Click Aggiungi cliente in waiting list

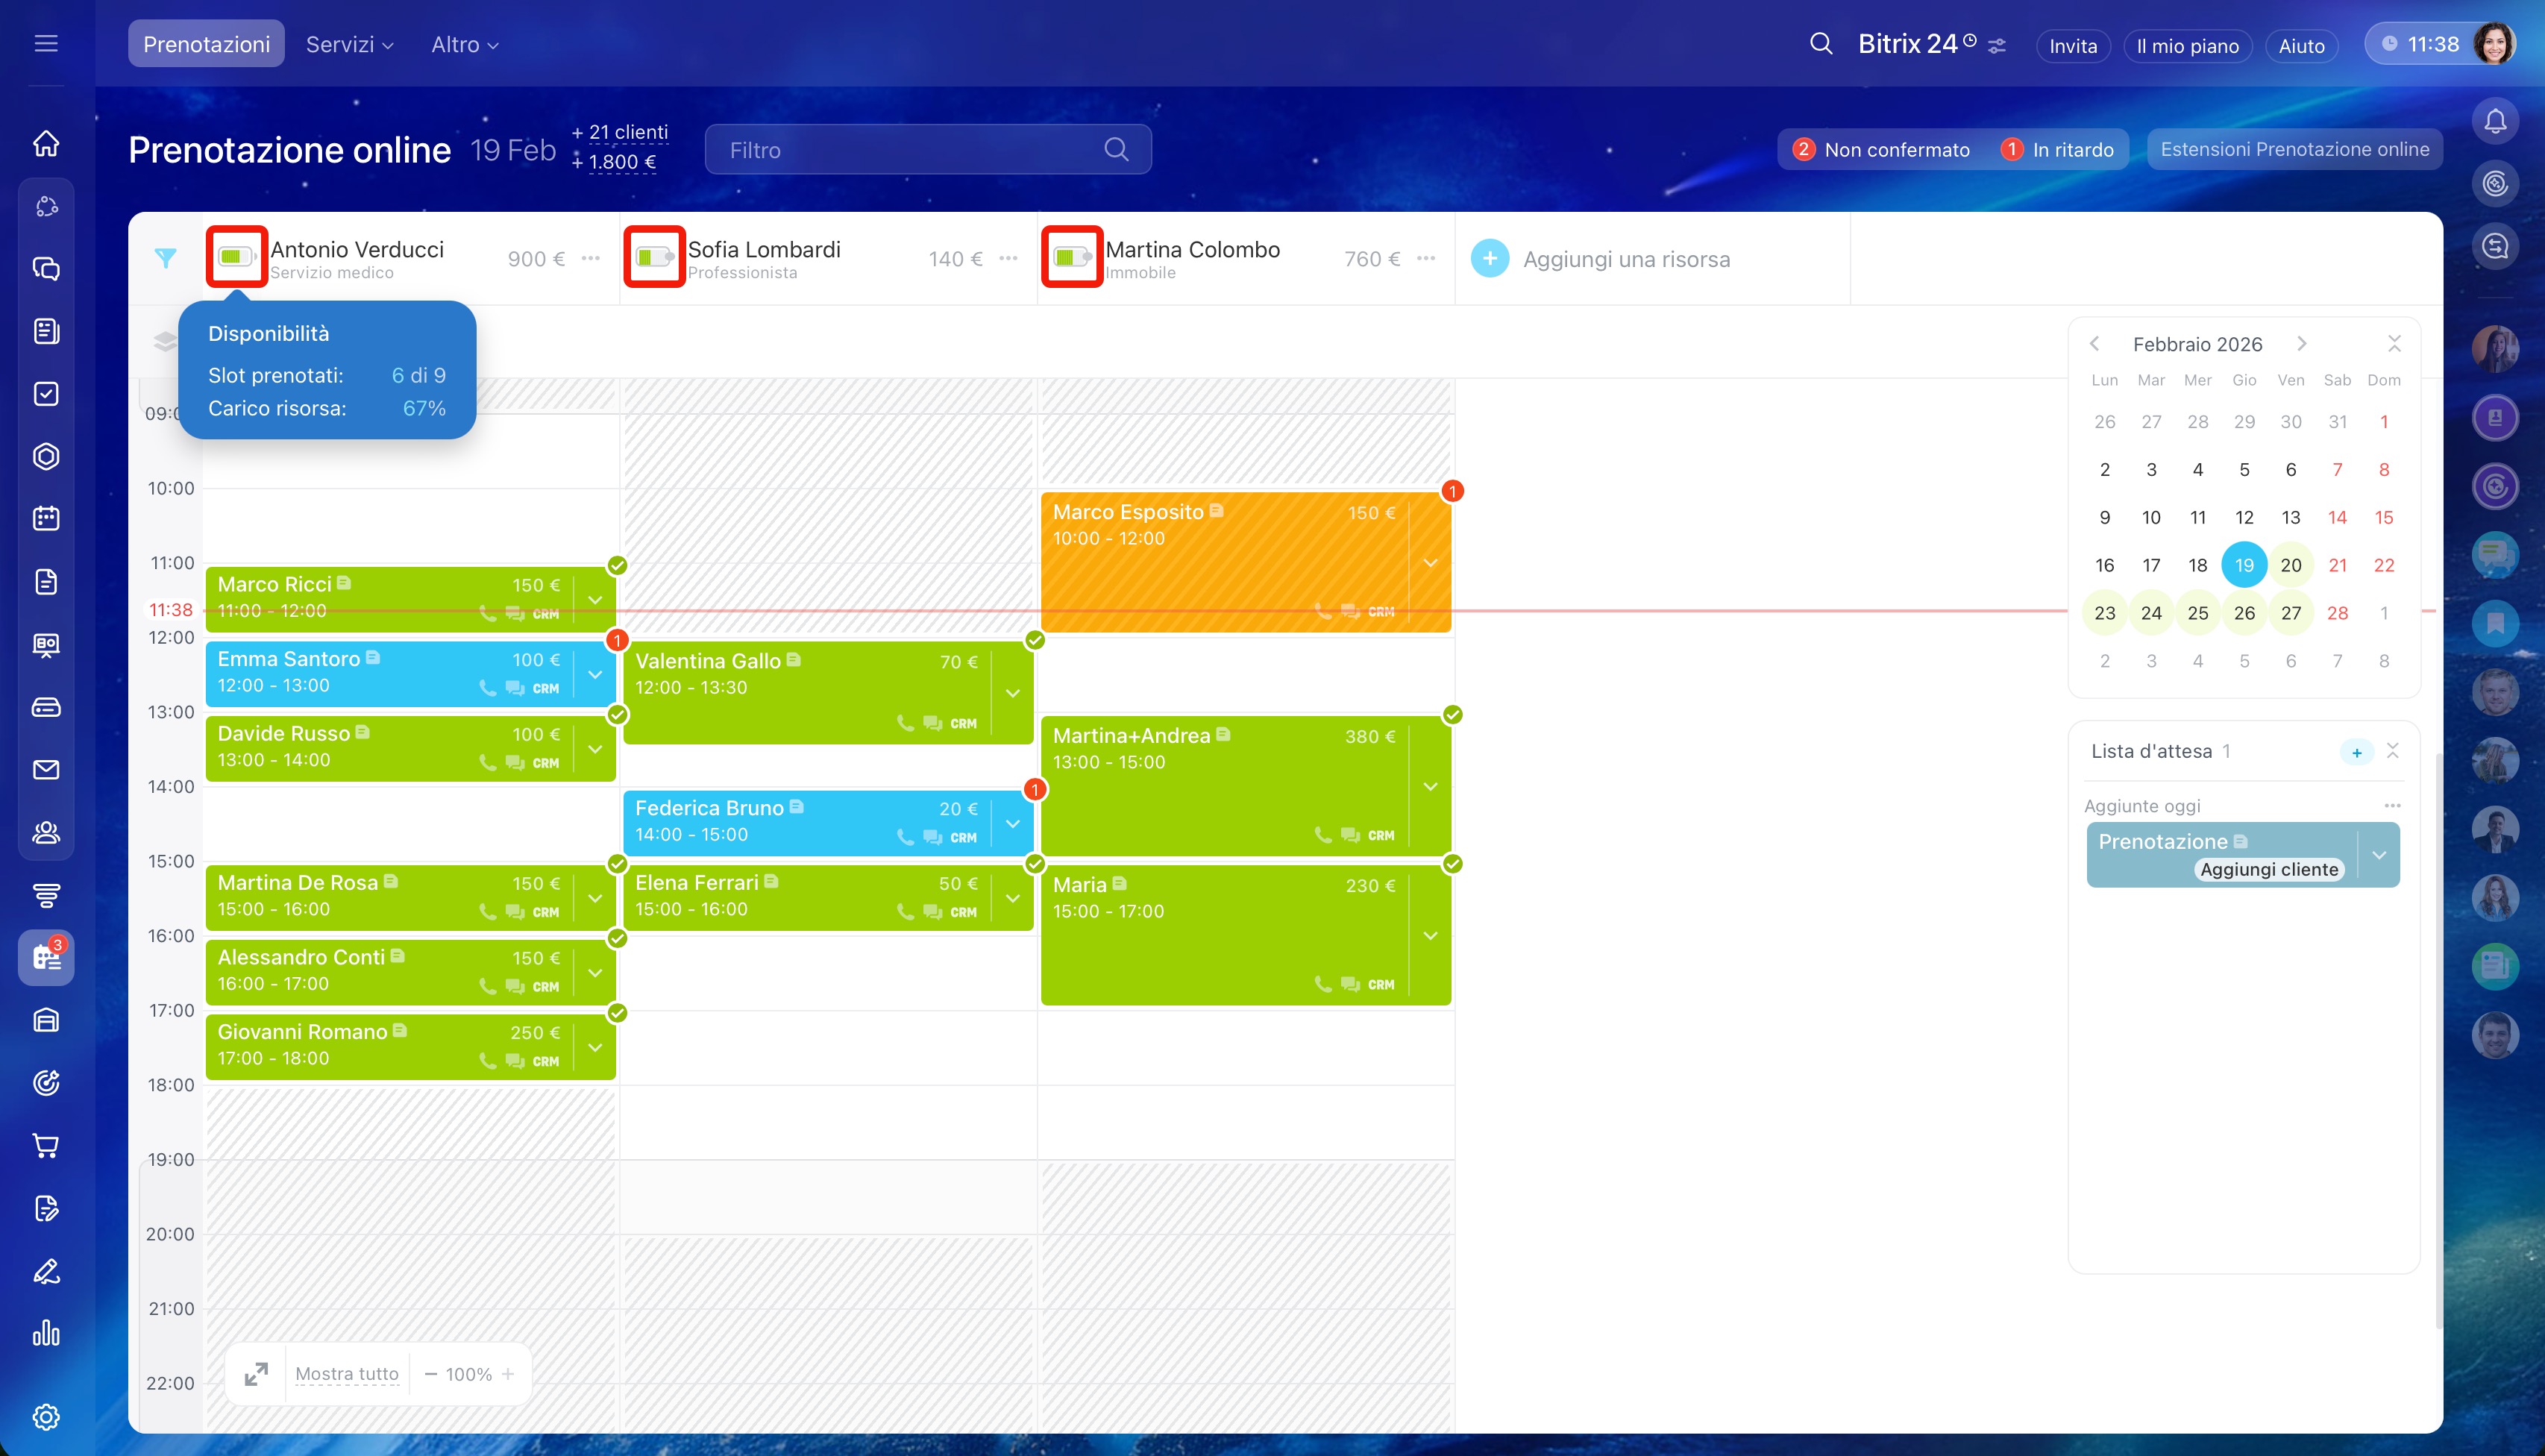pyautogui.click(x=2268, y=870)
